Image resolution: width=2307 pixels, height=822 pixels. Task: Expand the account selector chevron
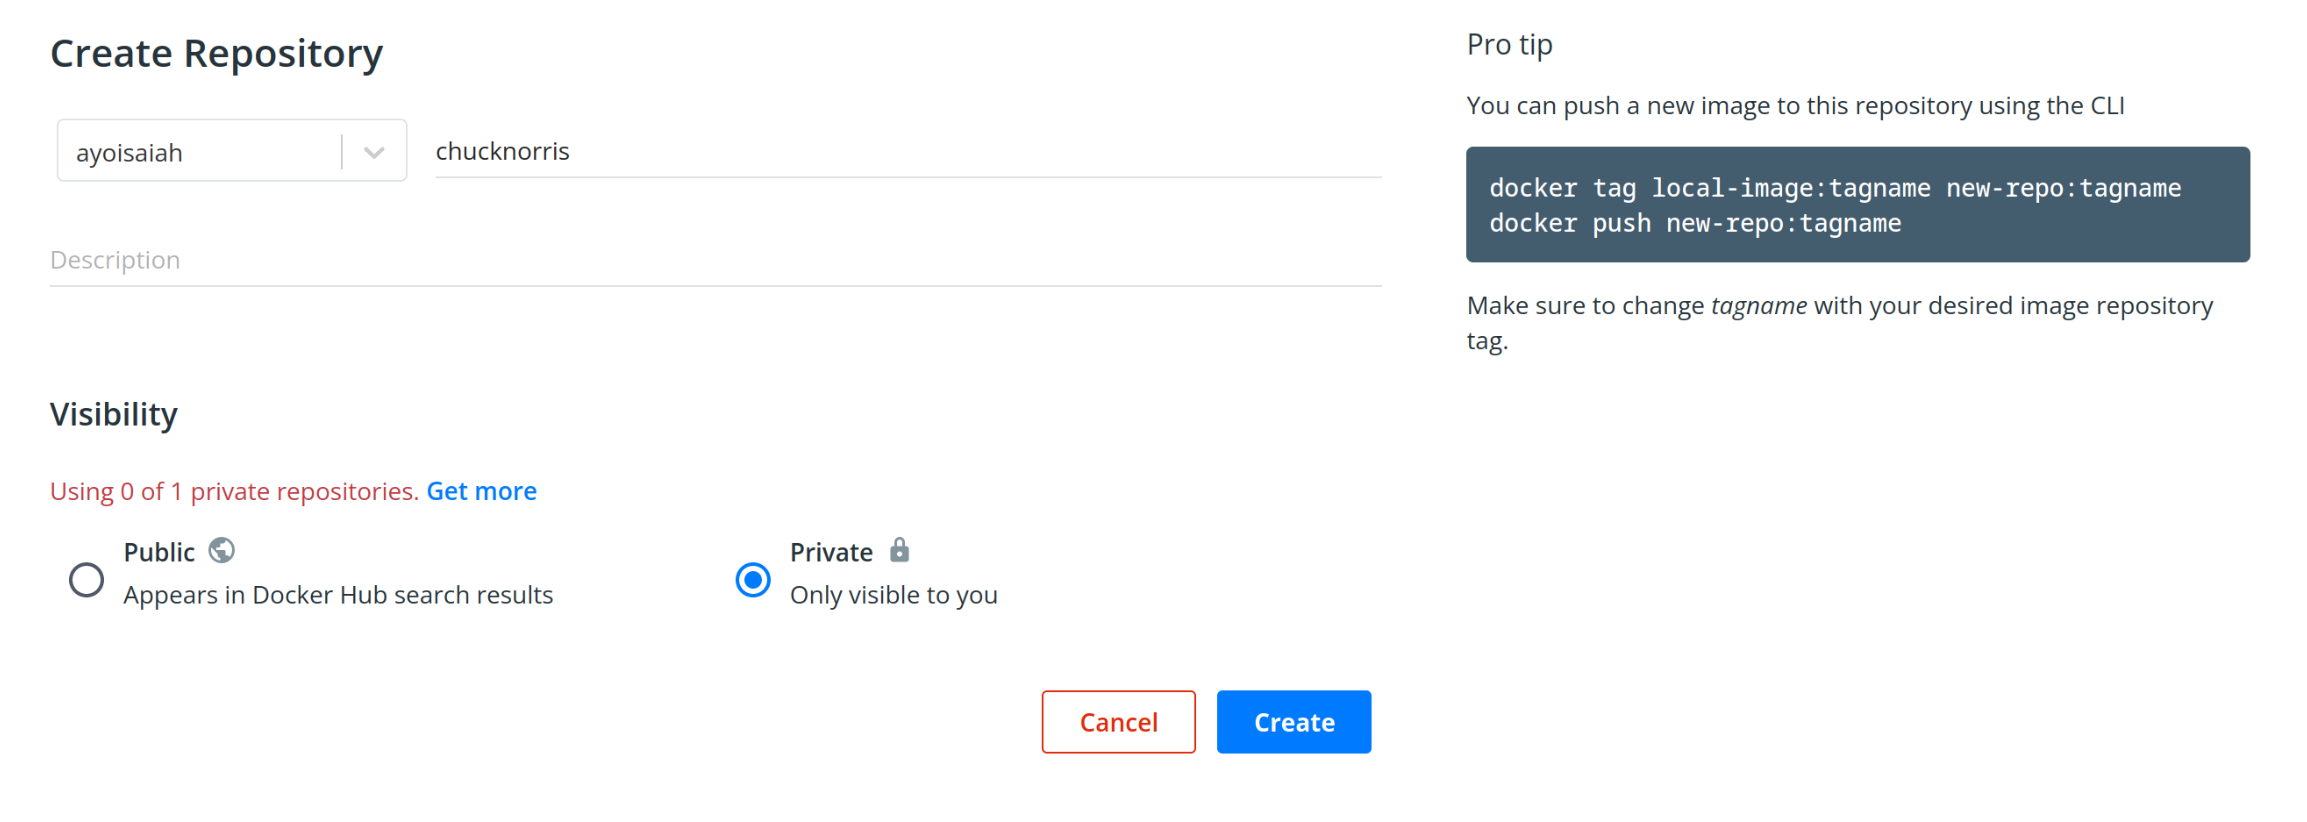coord(374,151)
